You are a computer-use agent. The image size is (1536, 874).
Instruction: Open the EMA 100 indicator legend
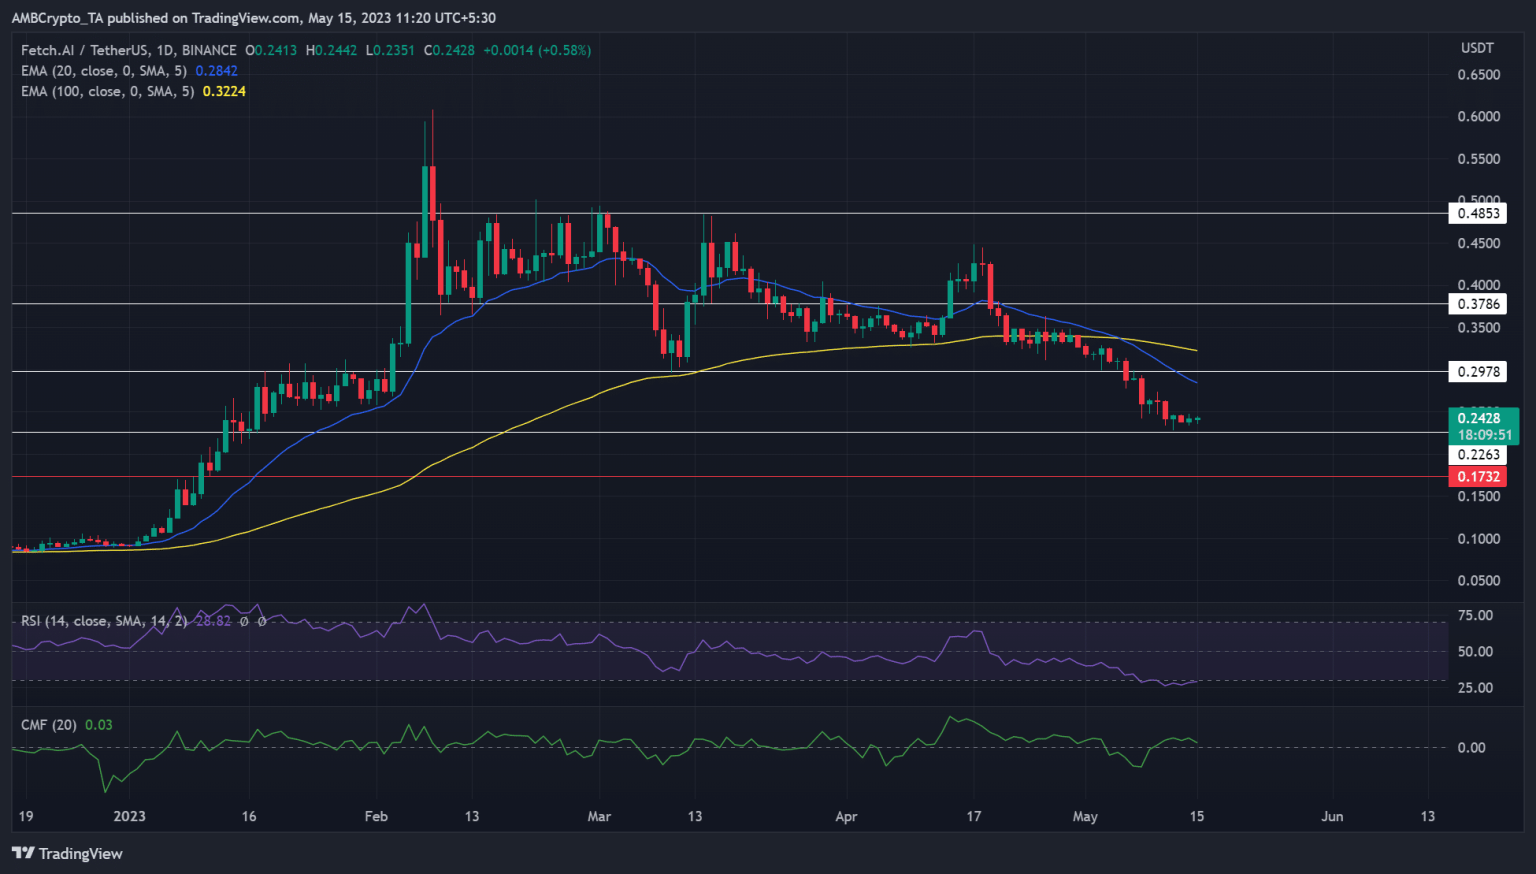pyautogui.click(x=108, y=91)
